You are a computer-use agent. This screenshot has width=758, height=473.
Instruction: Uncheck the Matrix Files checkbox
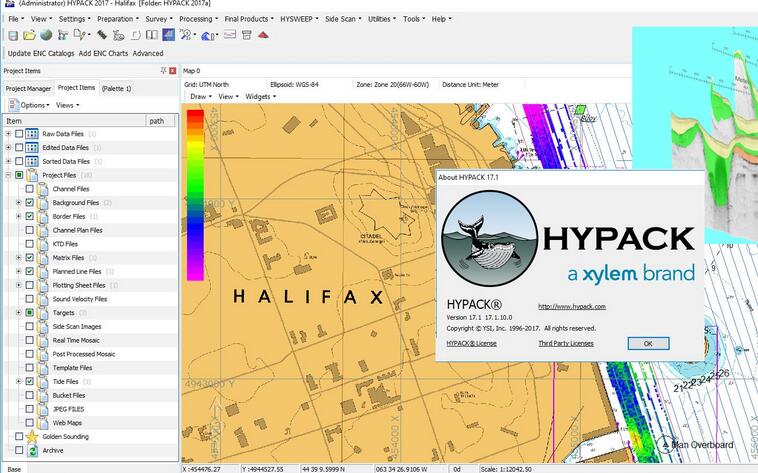(29, 258)
